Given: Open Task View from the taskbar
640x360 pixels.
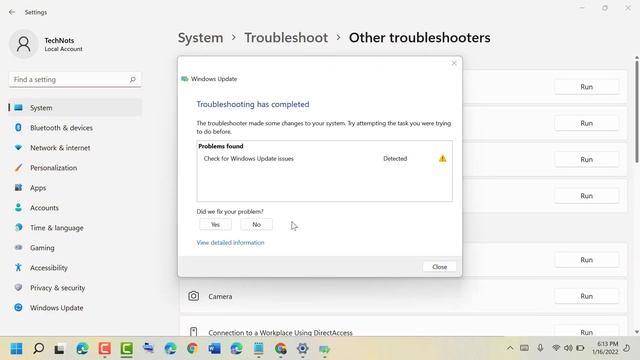Looking at the screenshot, I should [x=59, y=349].
